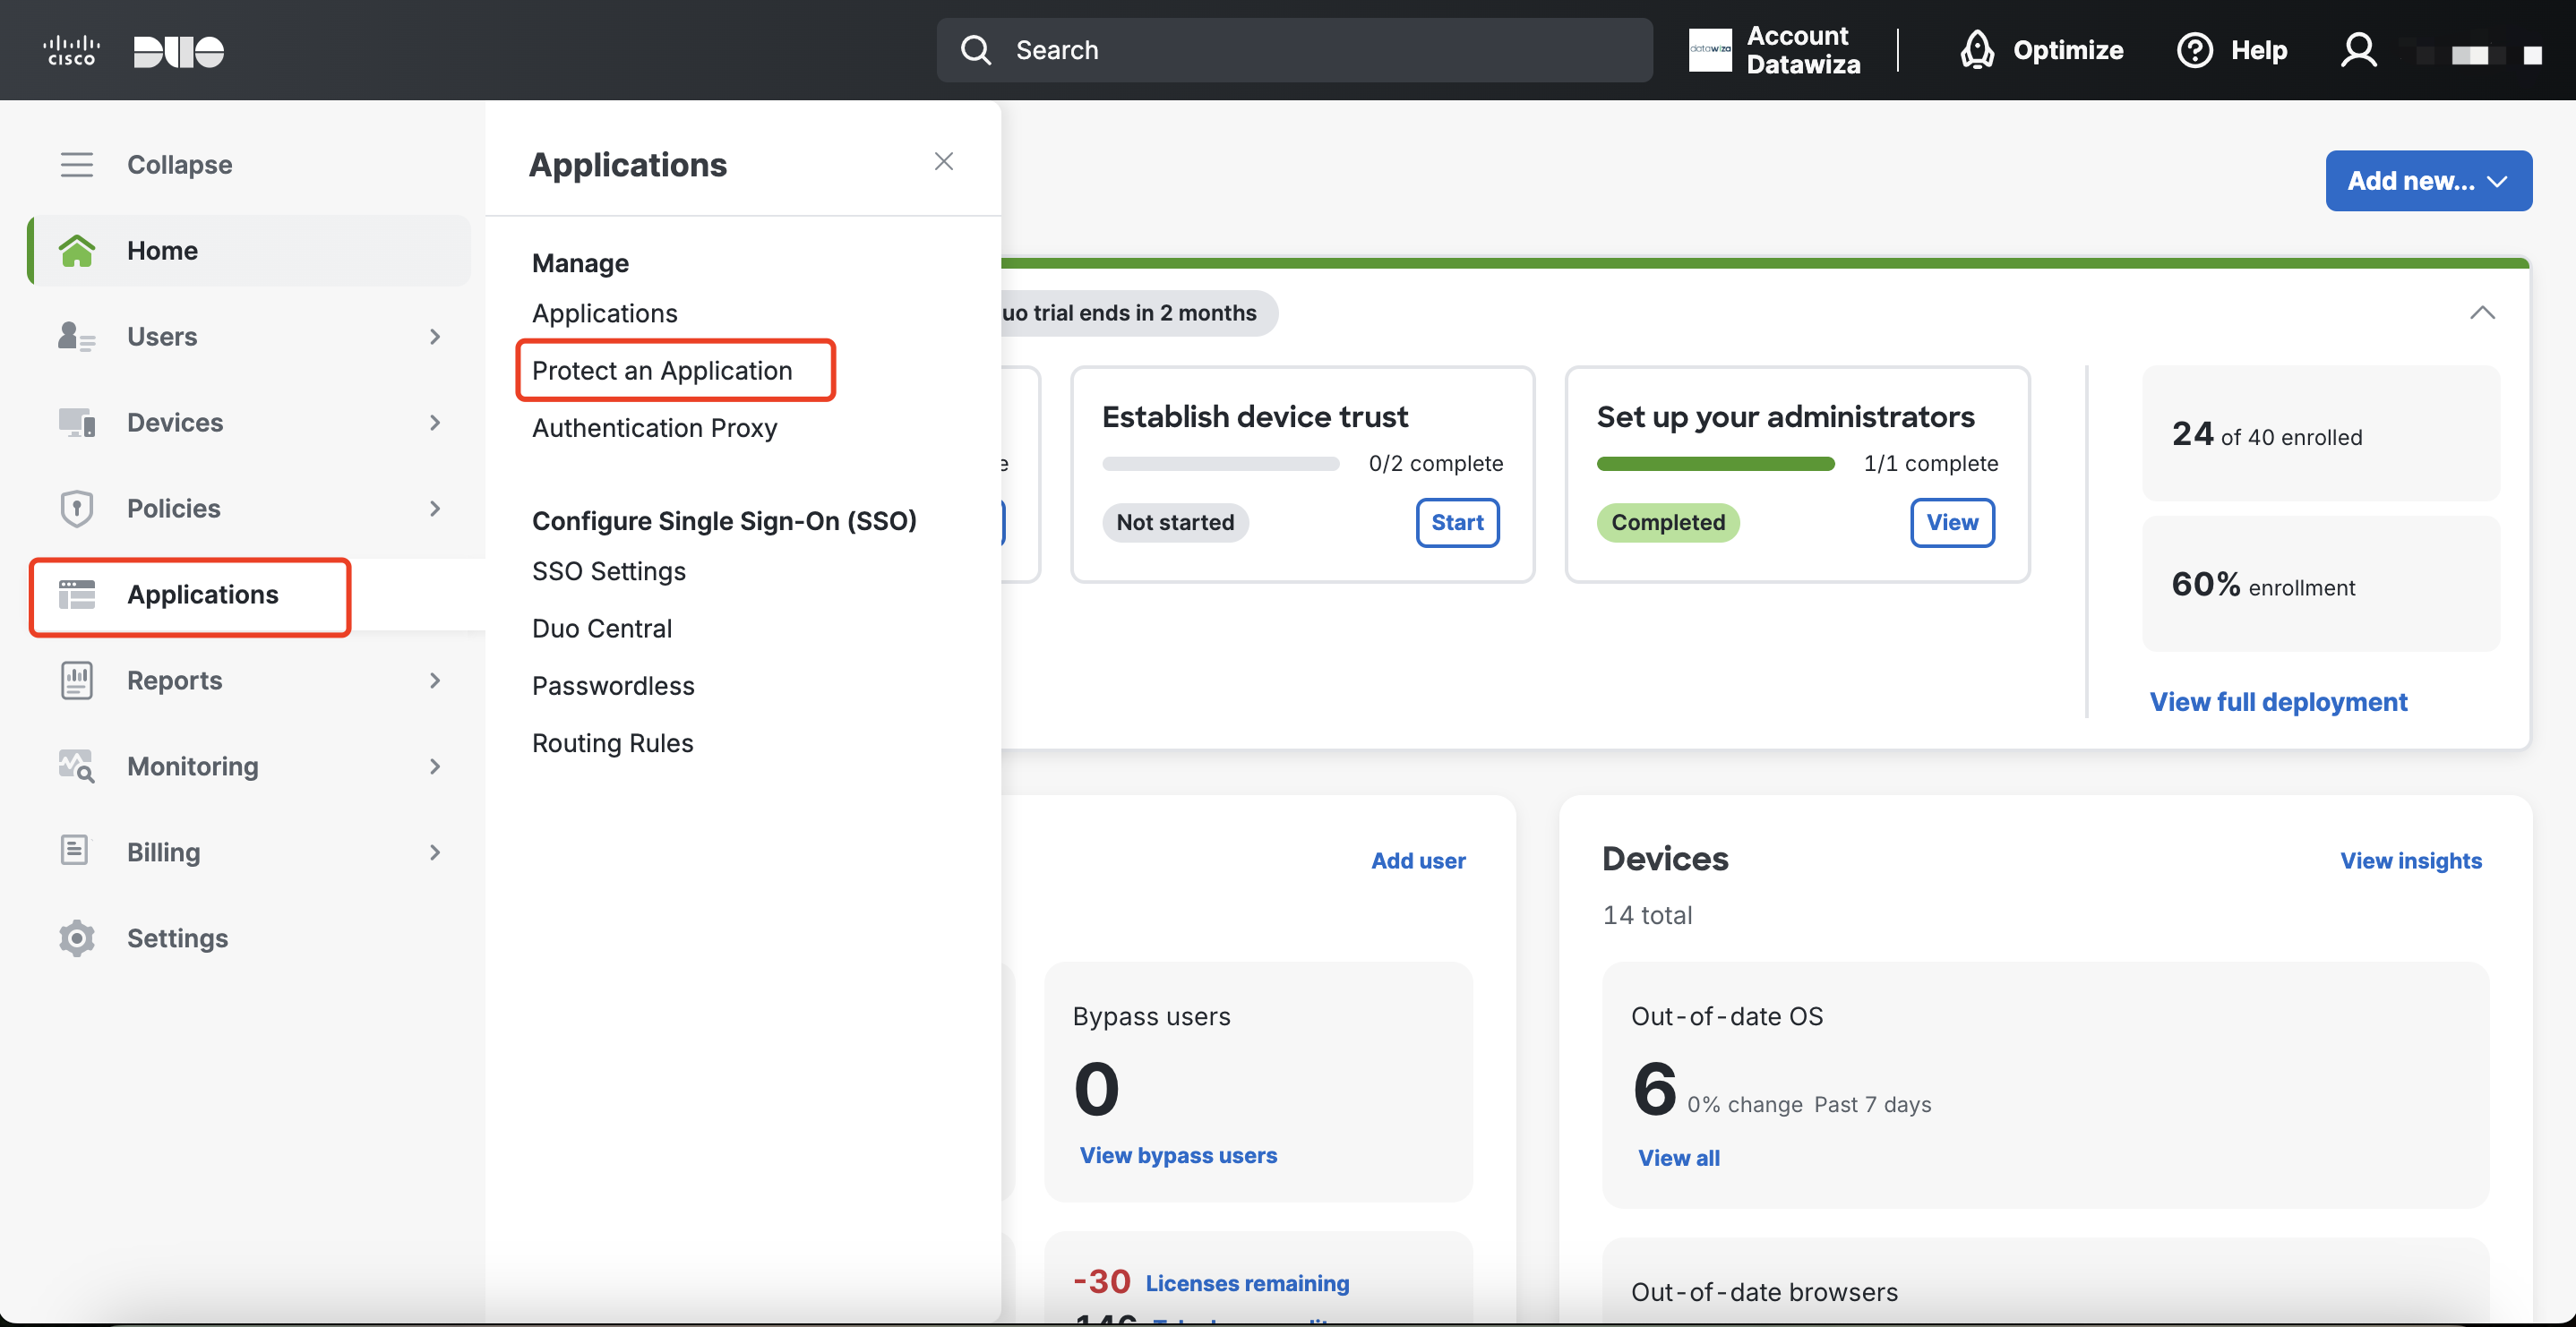
Task: Click the Collapse hamburger icon
Action: [x=77, y=164]
